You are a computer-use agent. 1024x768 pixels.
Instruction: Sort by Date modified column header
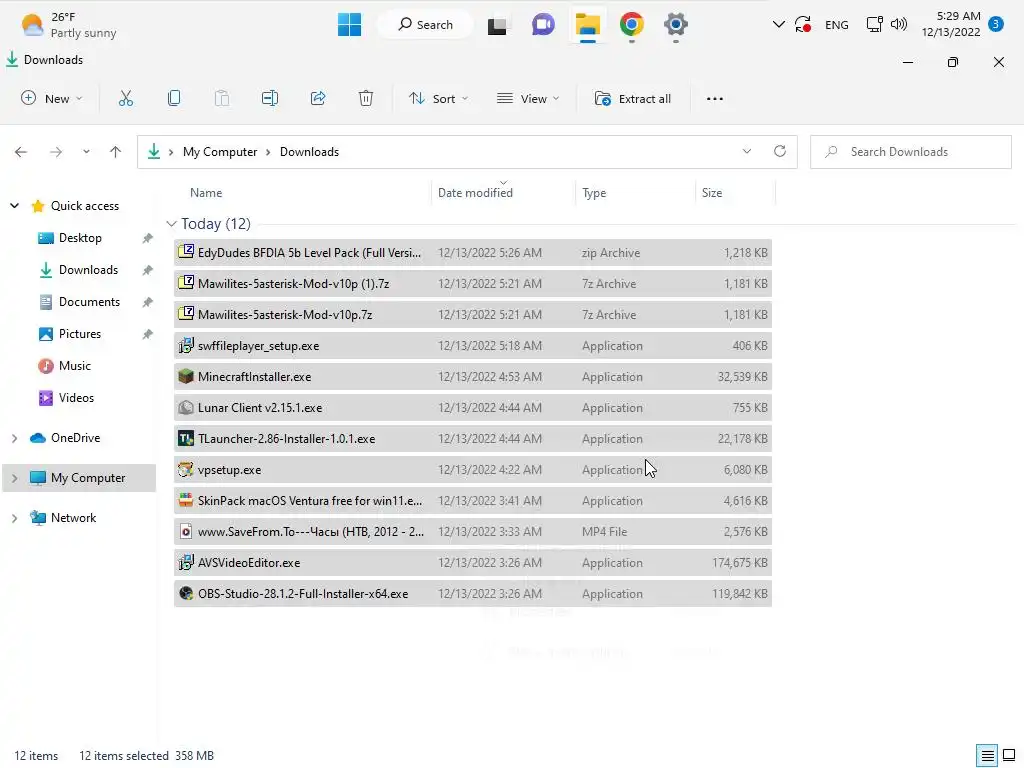coord(475,193)
